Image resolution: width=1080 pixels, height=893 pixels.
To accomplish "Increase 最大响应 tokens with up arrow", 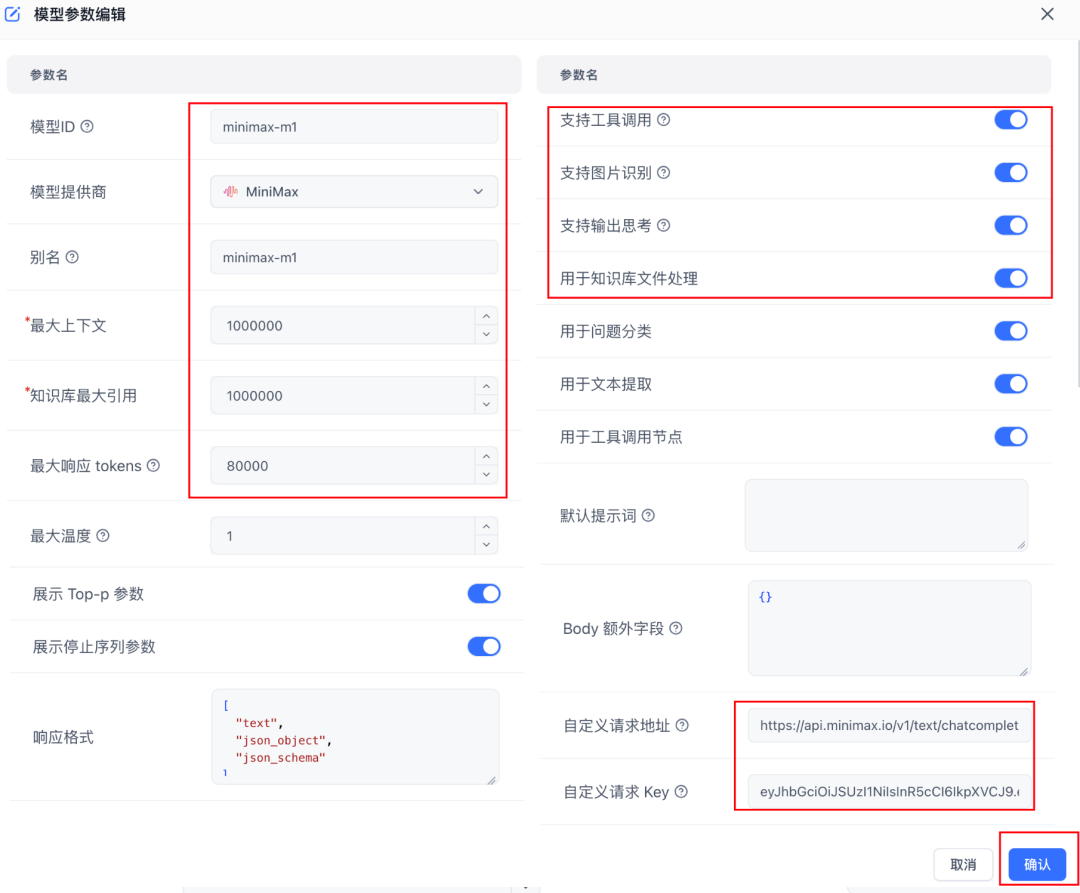I will [x=486, y=456].
